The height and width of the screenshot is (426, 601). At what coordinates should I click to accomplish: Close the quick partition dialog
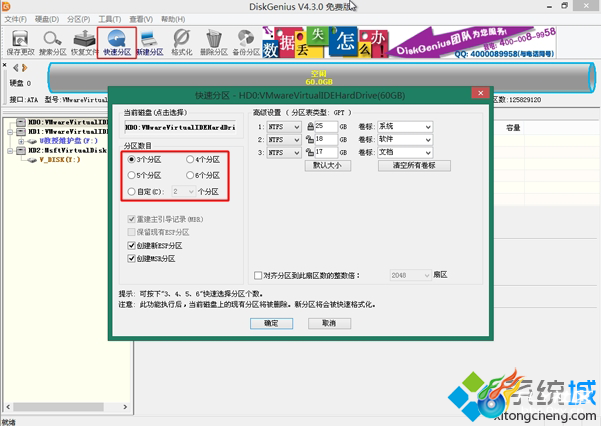(480, 93)
